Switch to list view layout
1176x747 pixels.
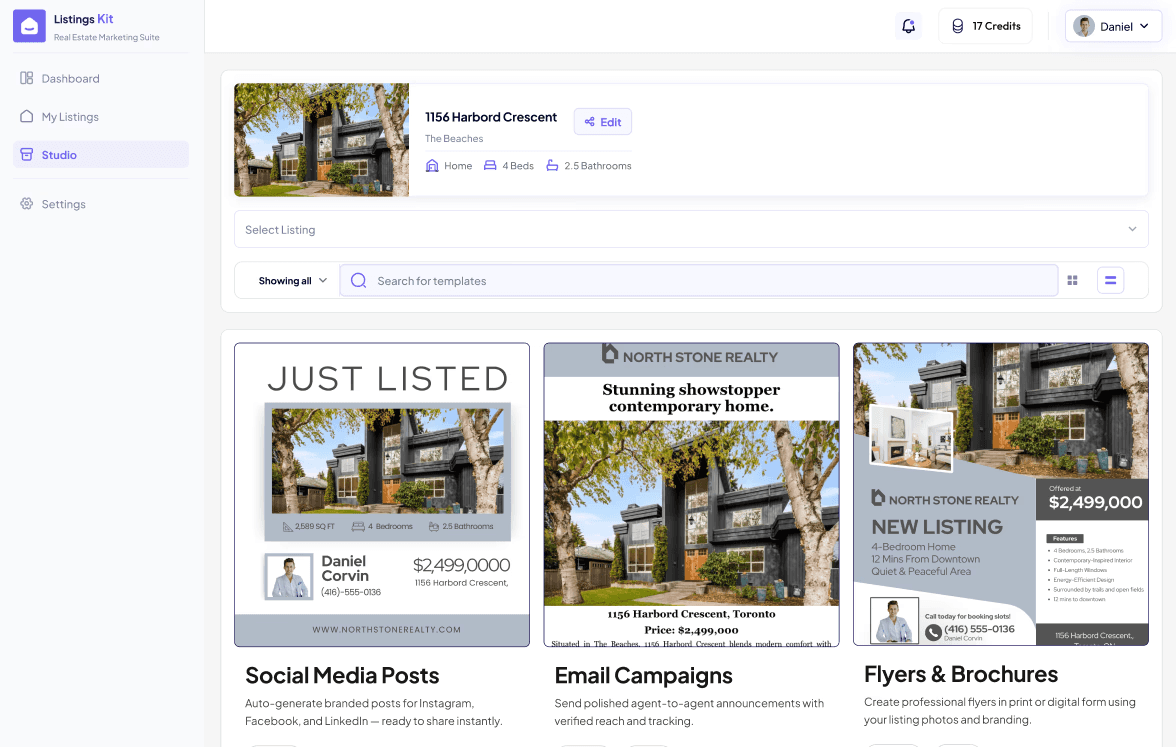(x=1110, y=280)
